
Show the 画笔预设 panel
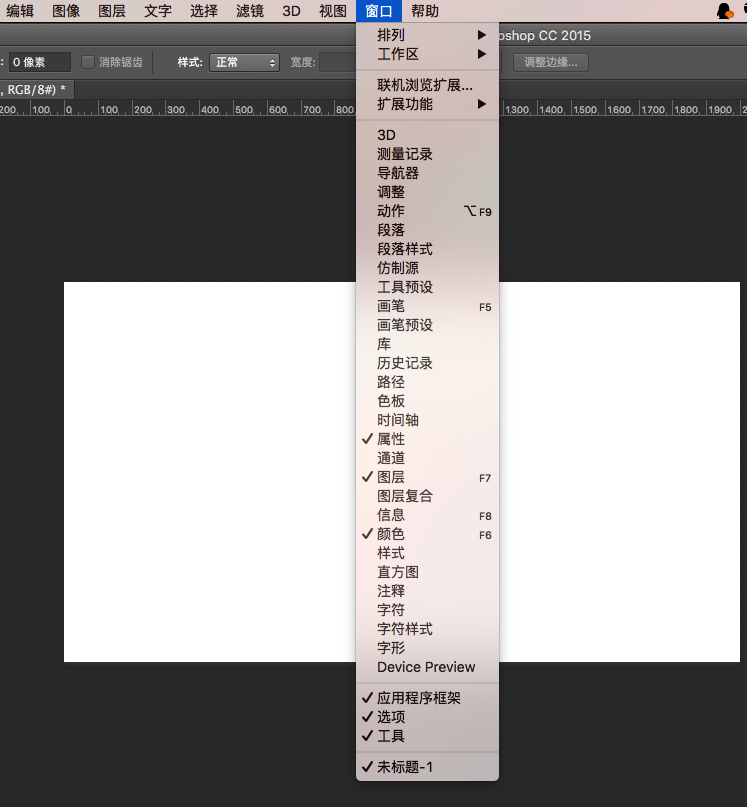coord(427,325)
